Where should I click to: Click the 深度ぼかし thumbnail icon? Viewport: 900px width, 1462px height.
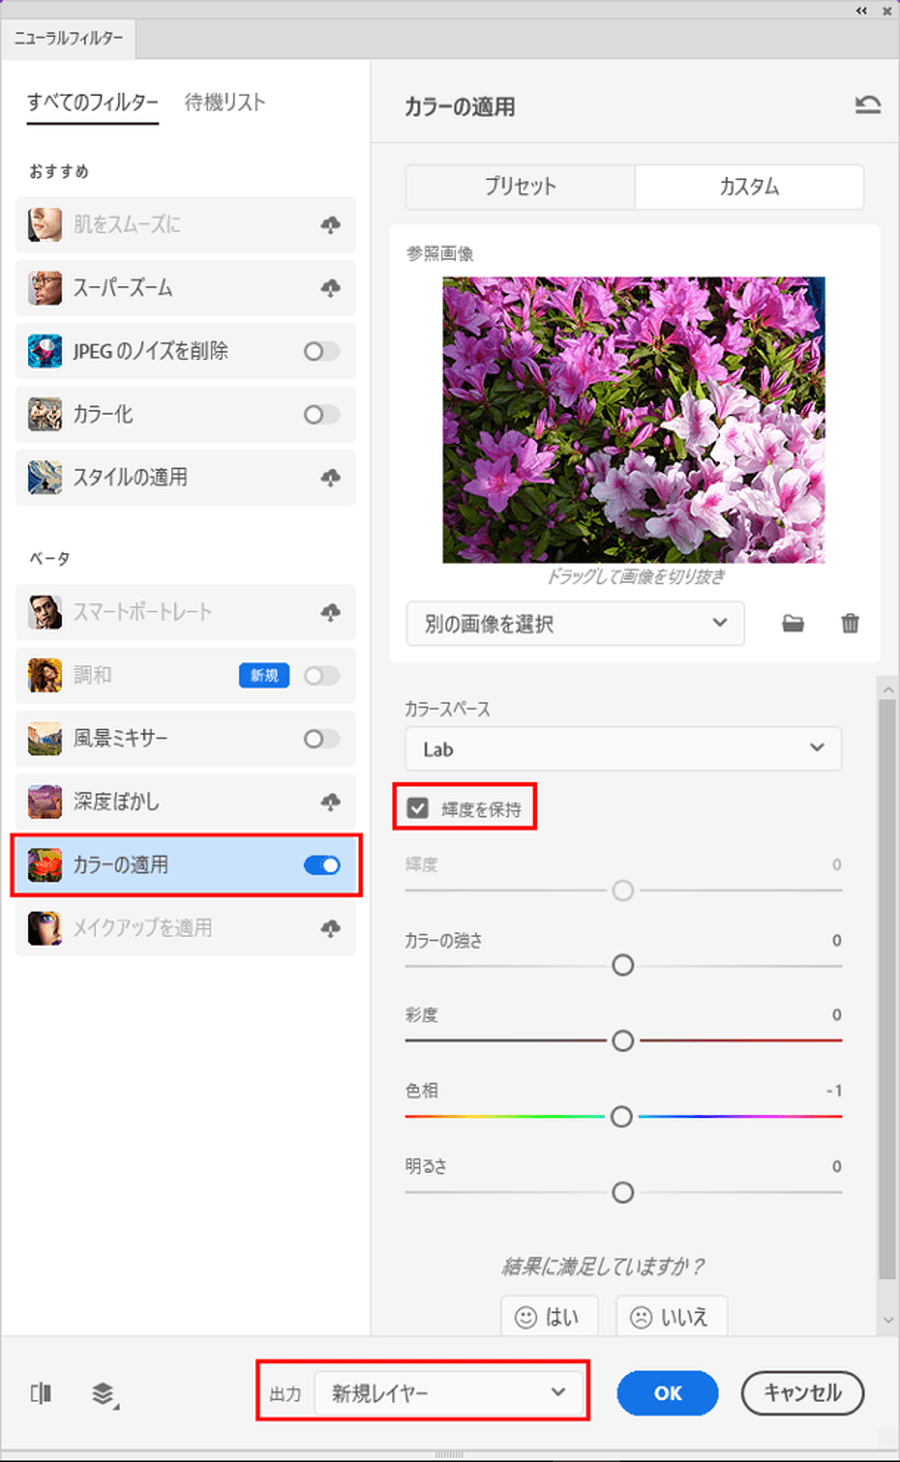pos(45,802)
